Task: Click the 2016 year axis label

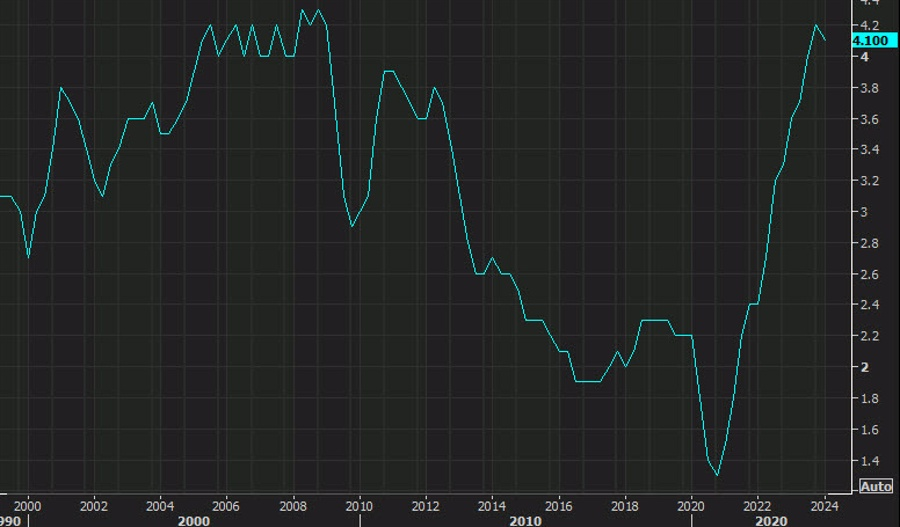Action: [558, 506]
